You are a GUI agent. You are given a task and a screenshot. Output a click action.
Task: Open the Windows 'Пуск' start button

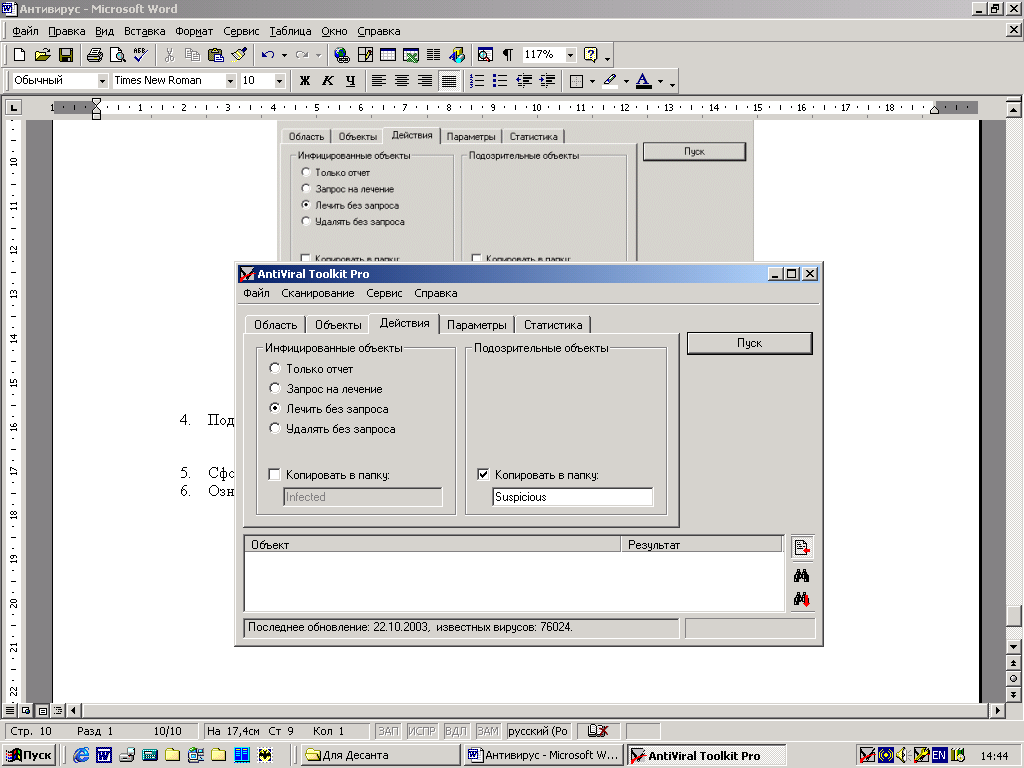(x=29, y=755)
